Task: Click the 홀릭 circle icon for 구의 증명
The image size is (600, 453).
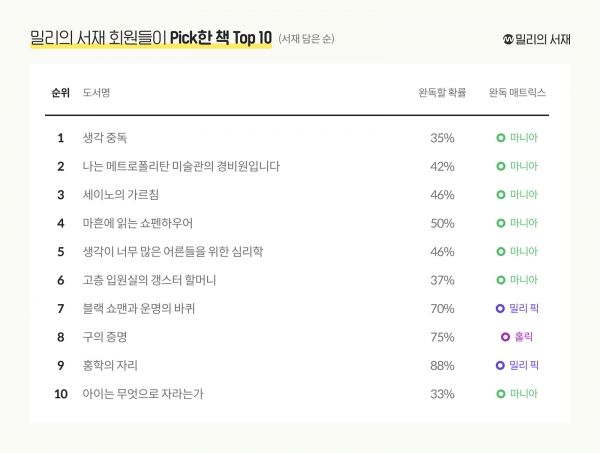Action: pyautogui.click(x=505, y=337)
